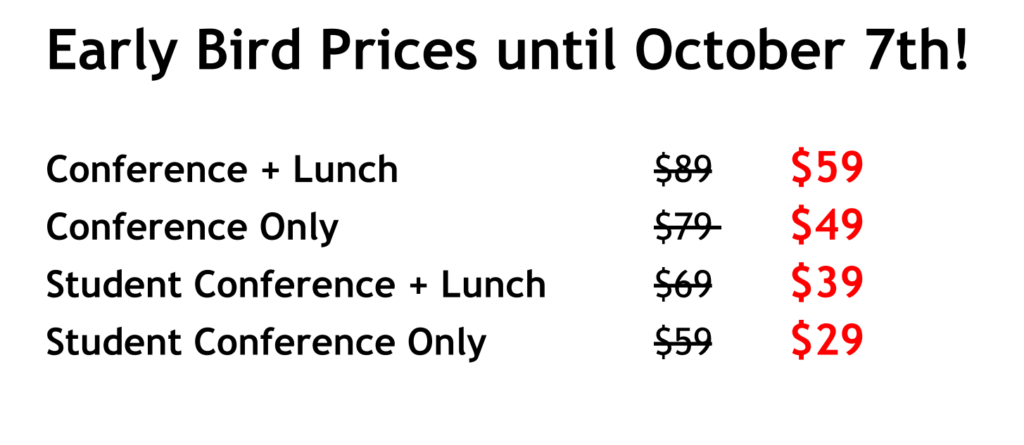
Task: Click the crossed-out $79 price
Action: click(x=688, y=228)
